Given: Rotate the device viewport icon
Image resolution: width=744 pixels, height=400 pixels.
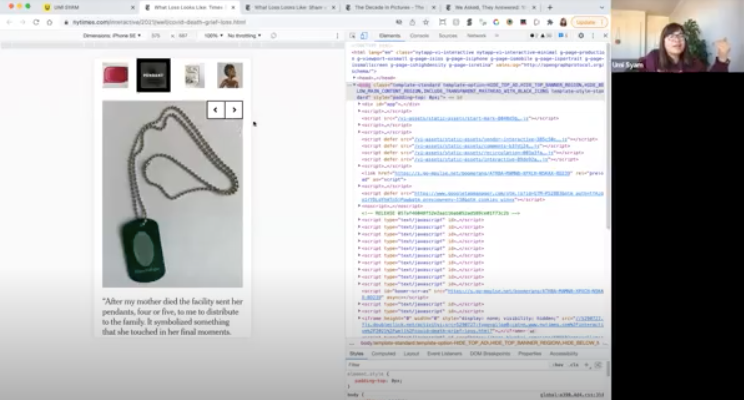Looking at the screenshot, I should 273,36.
